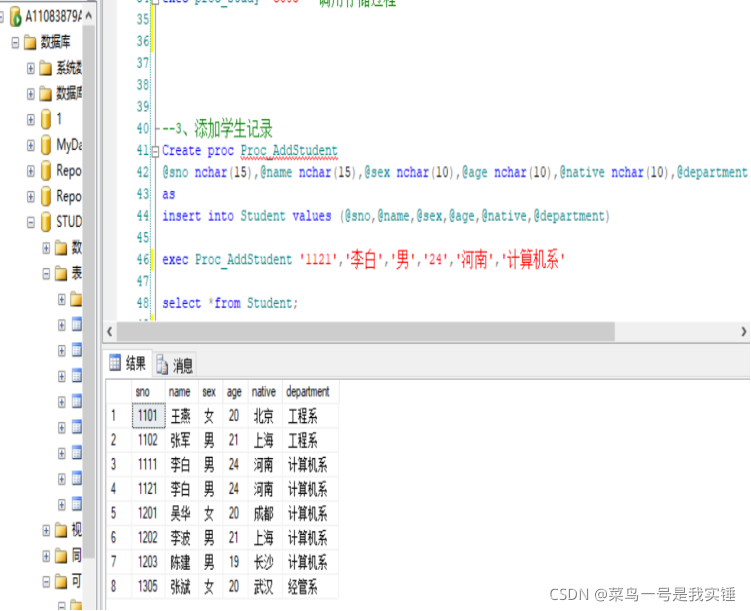
Task: Click the sno column header
Action: 148,392
